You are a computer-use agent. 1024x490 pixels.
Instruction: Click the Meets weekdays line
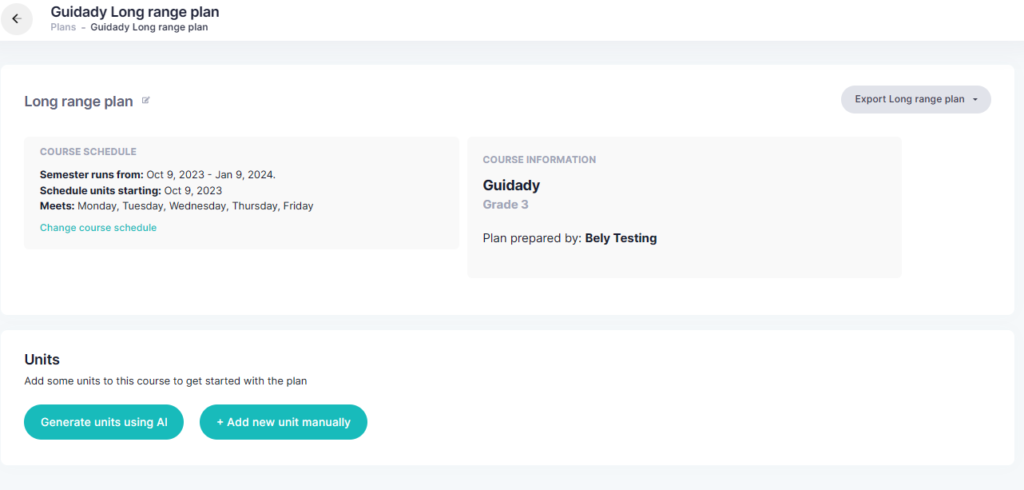(176, 206)
